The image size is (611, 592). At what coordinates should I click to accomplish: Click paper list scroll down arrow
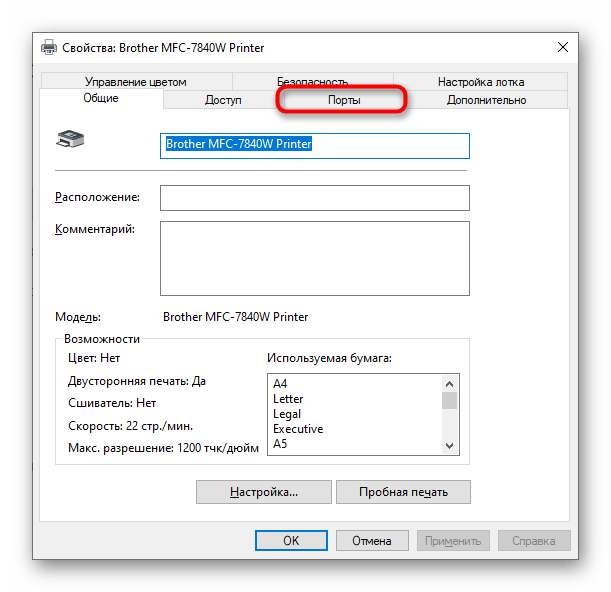tap(449, 445)
